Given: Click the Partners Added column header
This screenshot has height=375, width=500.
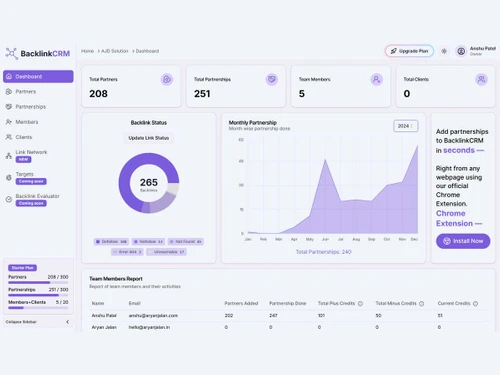Looking at the screenshot, I should tap(241, 303).
